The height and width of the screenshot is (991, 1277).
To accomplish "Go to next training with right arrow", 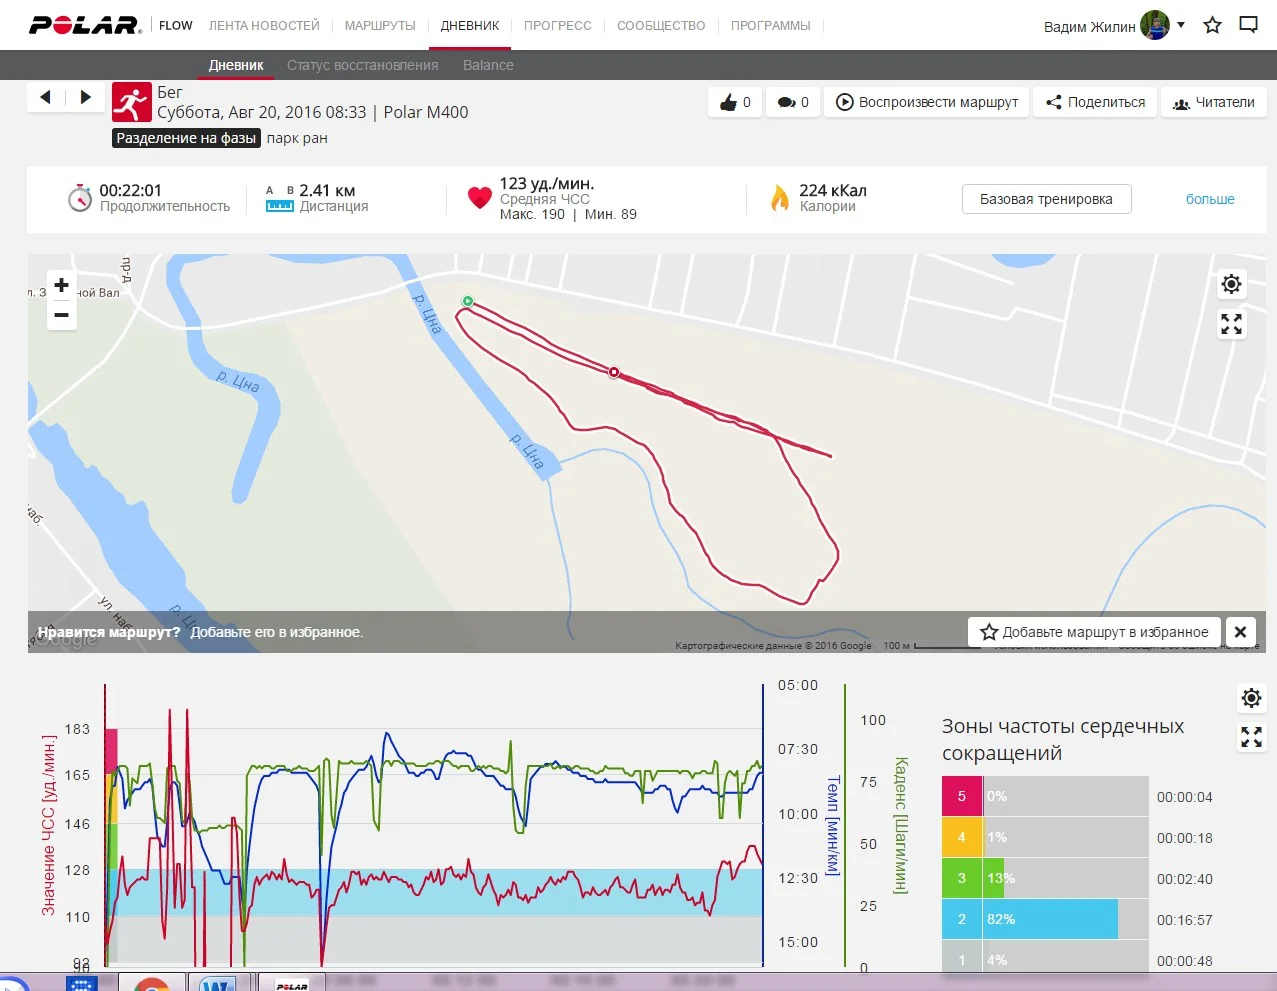I will pos(86,97).
